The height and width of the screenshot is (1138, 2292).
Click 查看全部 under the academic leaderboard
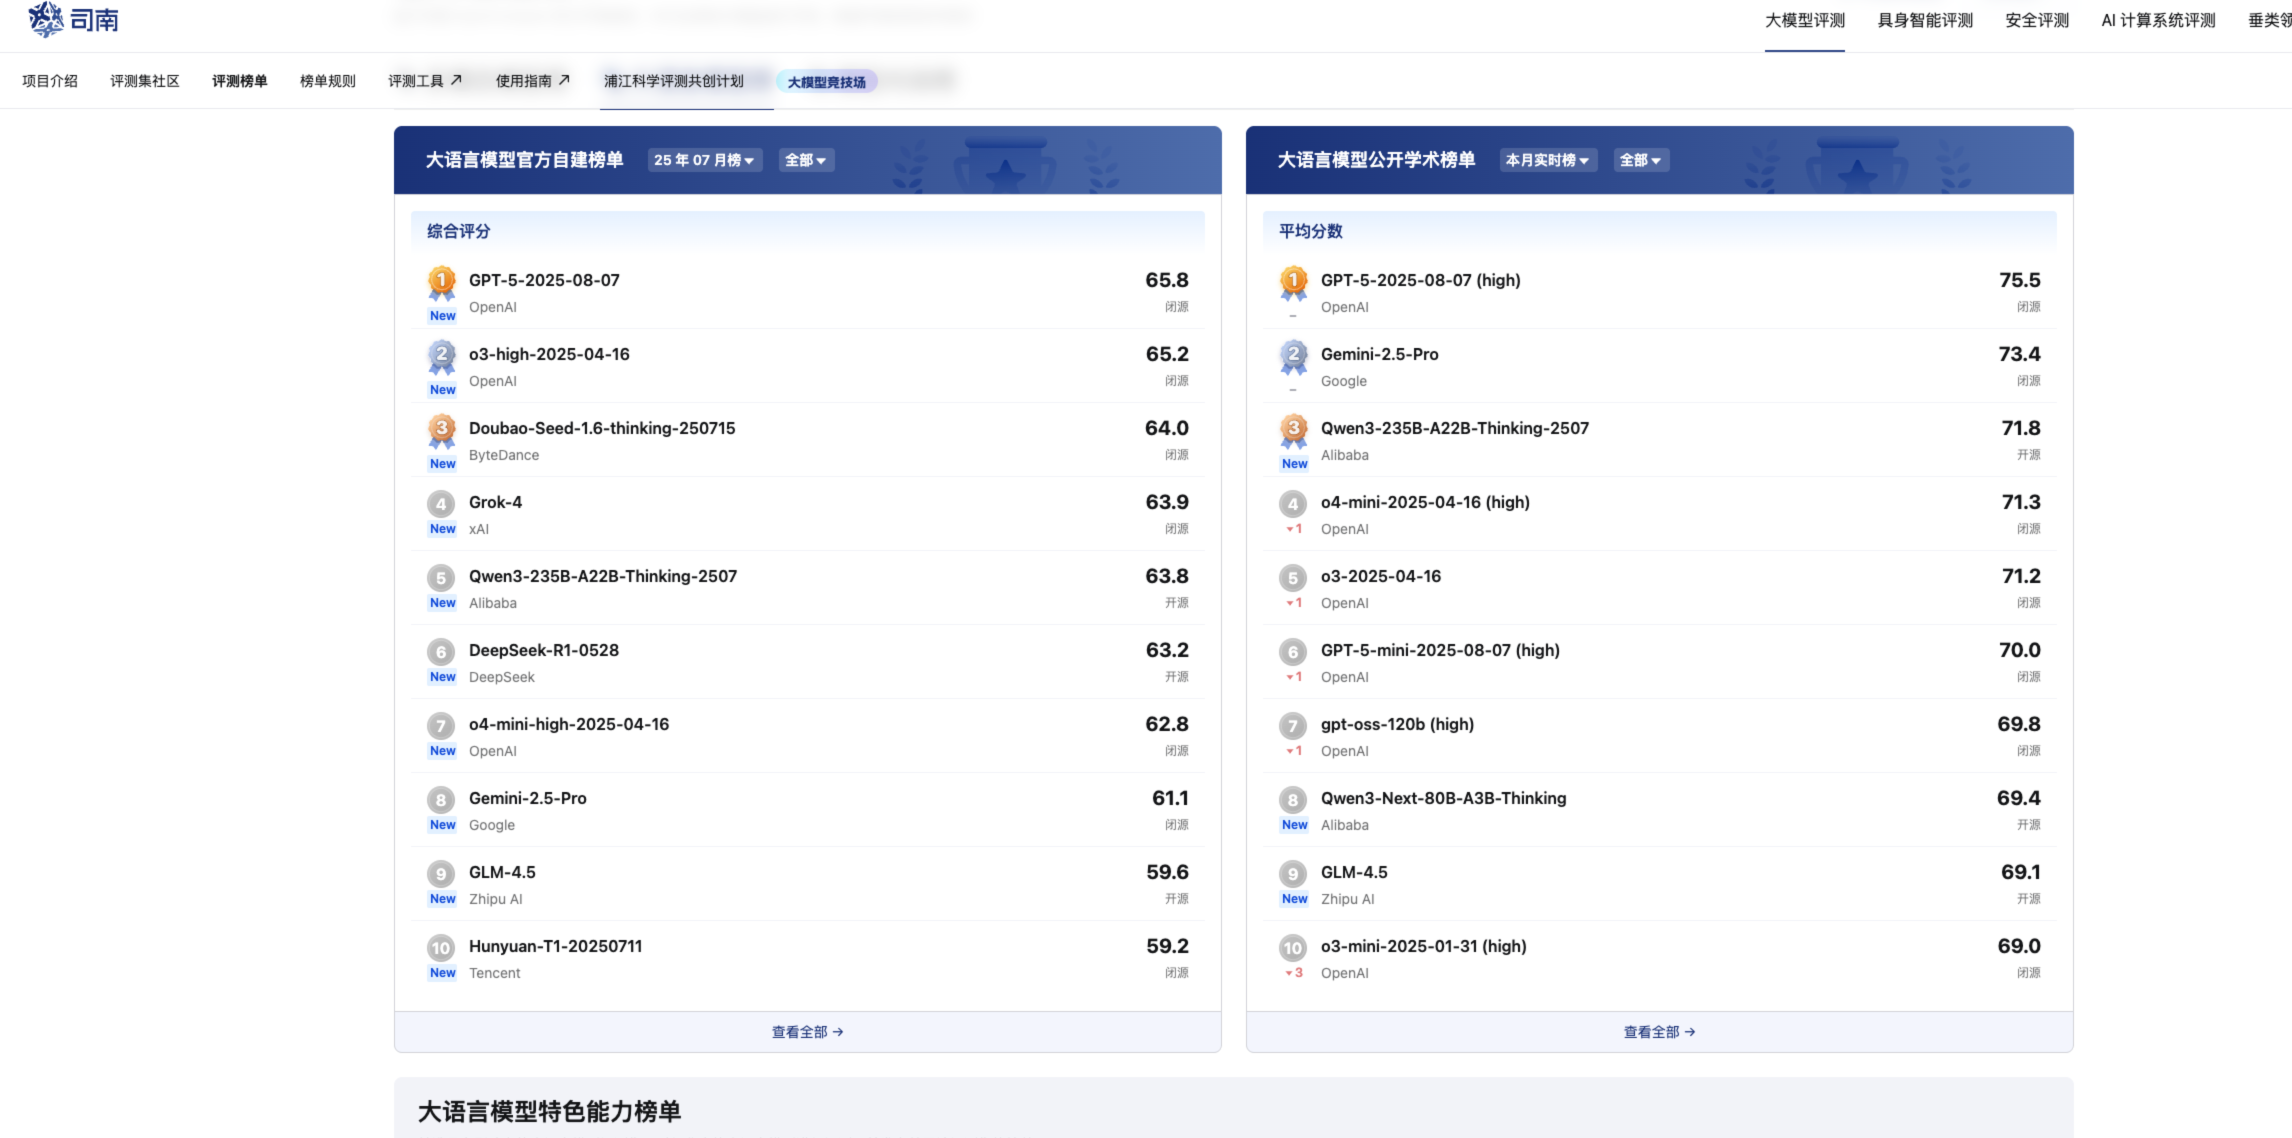click(x=1659, y=1032)
